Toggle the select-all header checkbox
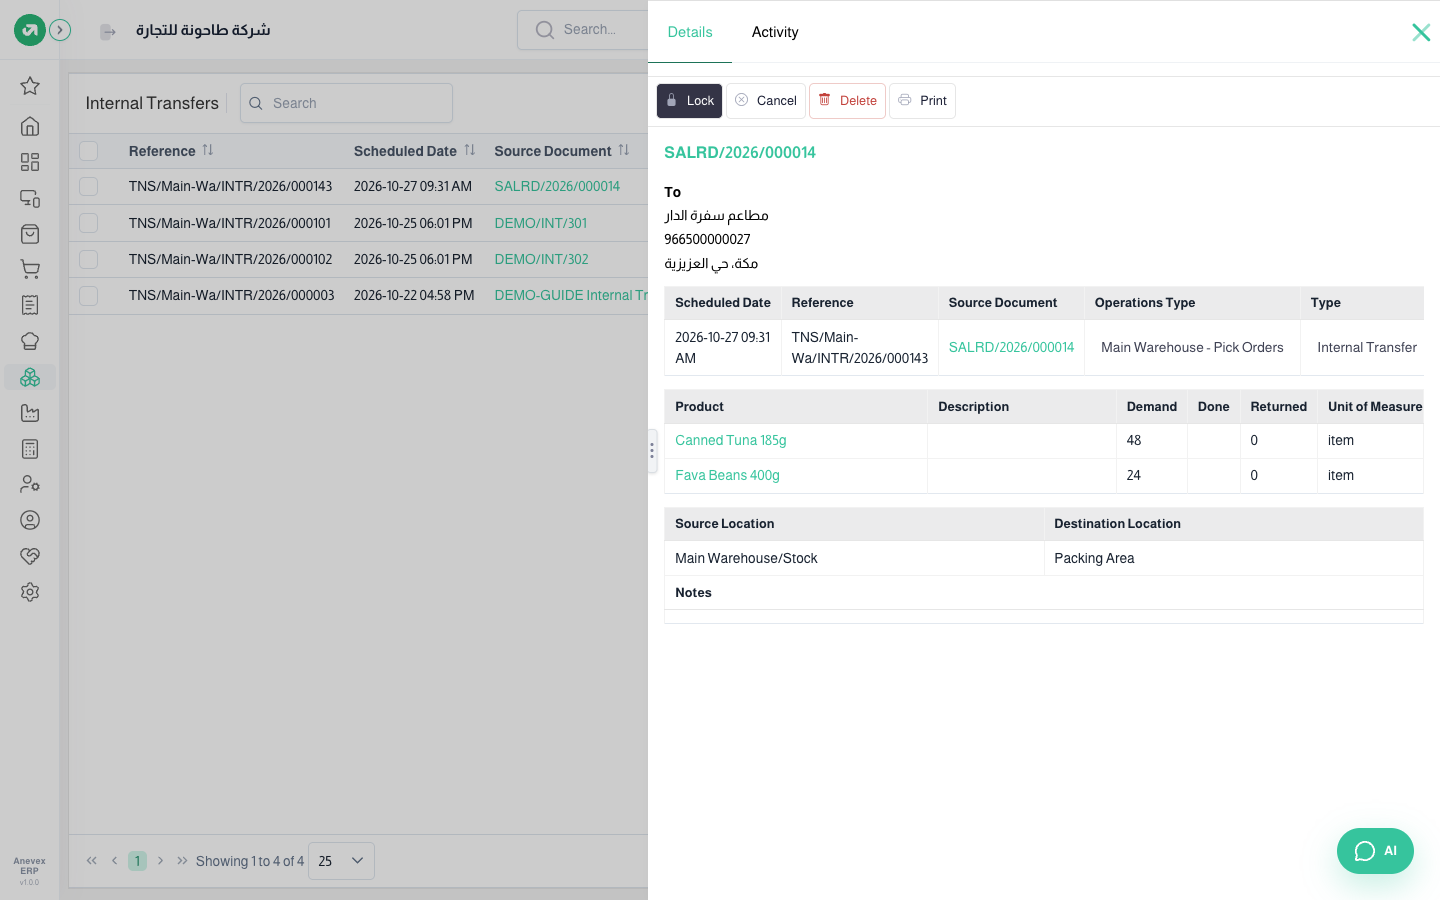Image resolution: width=1440 pixels, height=900 pixels. 89,151
